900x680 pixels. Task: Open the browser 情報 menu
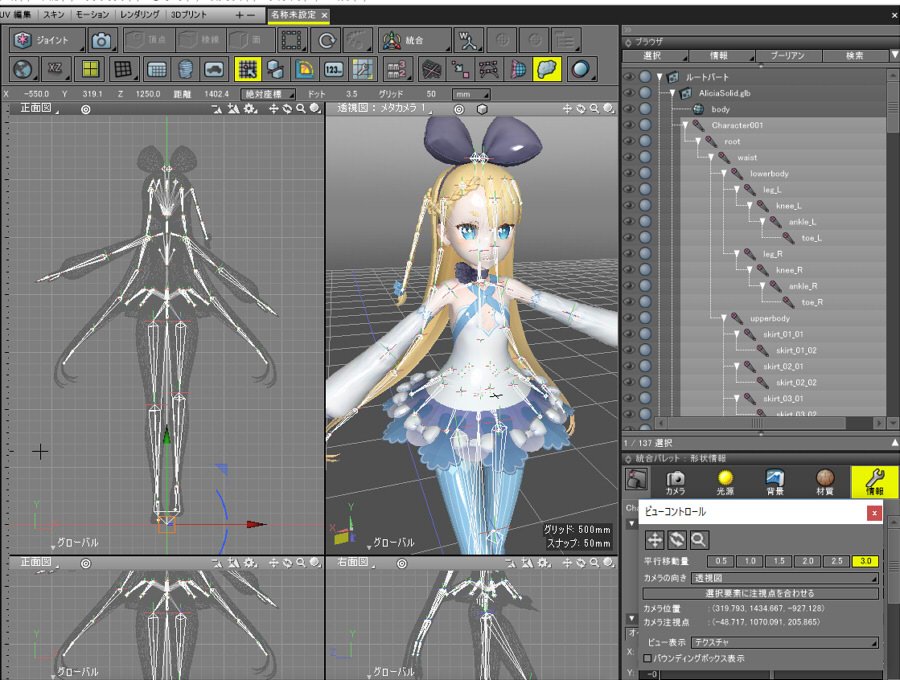click(x=721, y=56)
